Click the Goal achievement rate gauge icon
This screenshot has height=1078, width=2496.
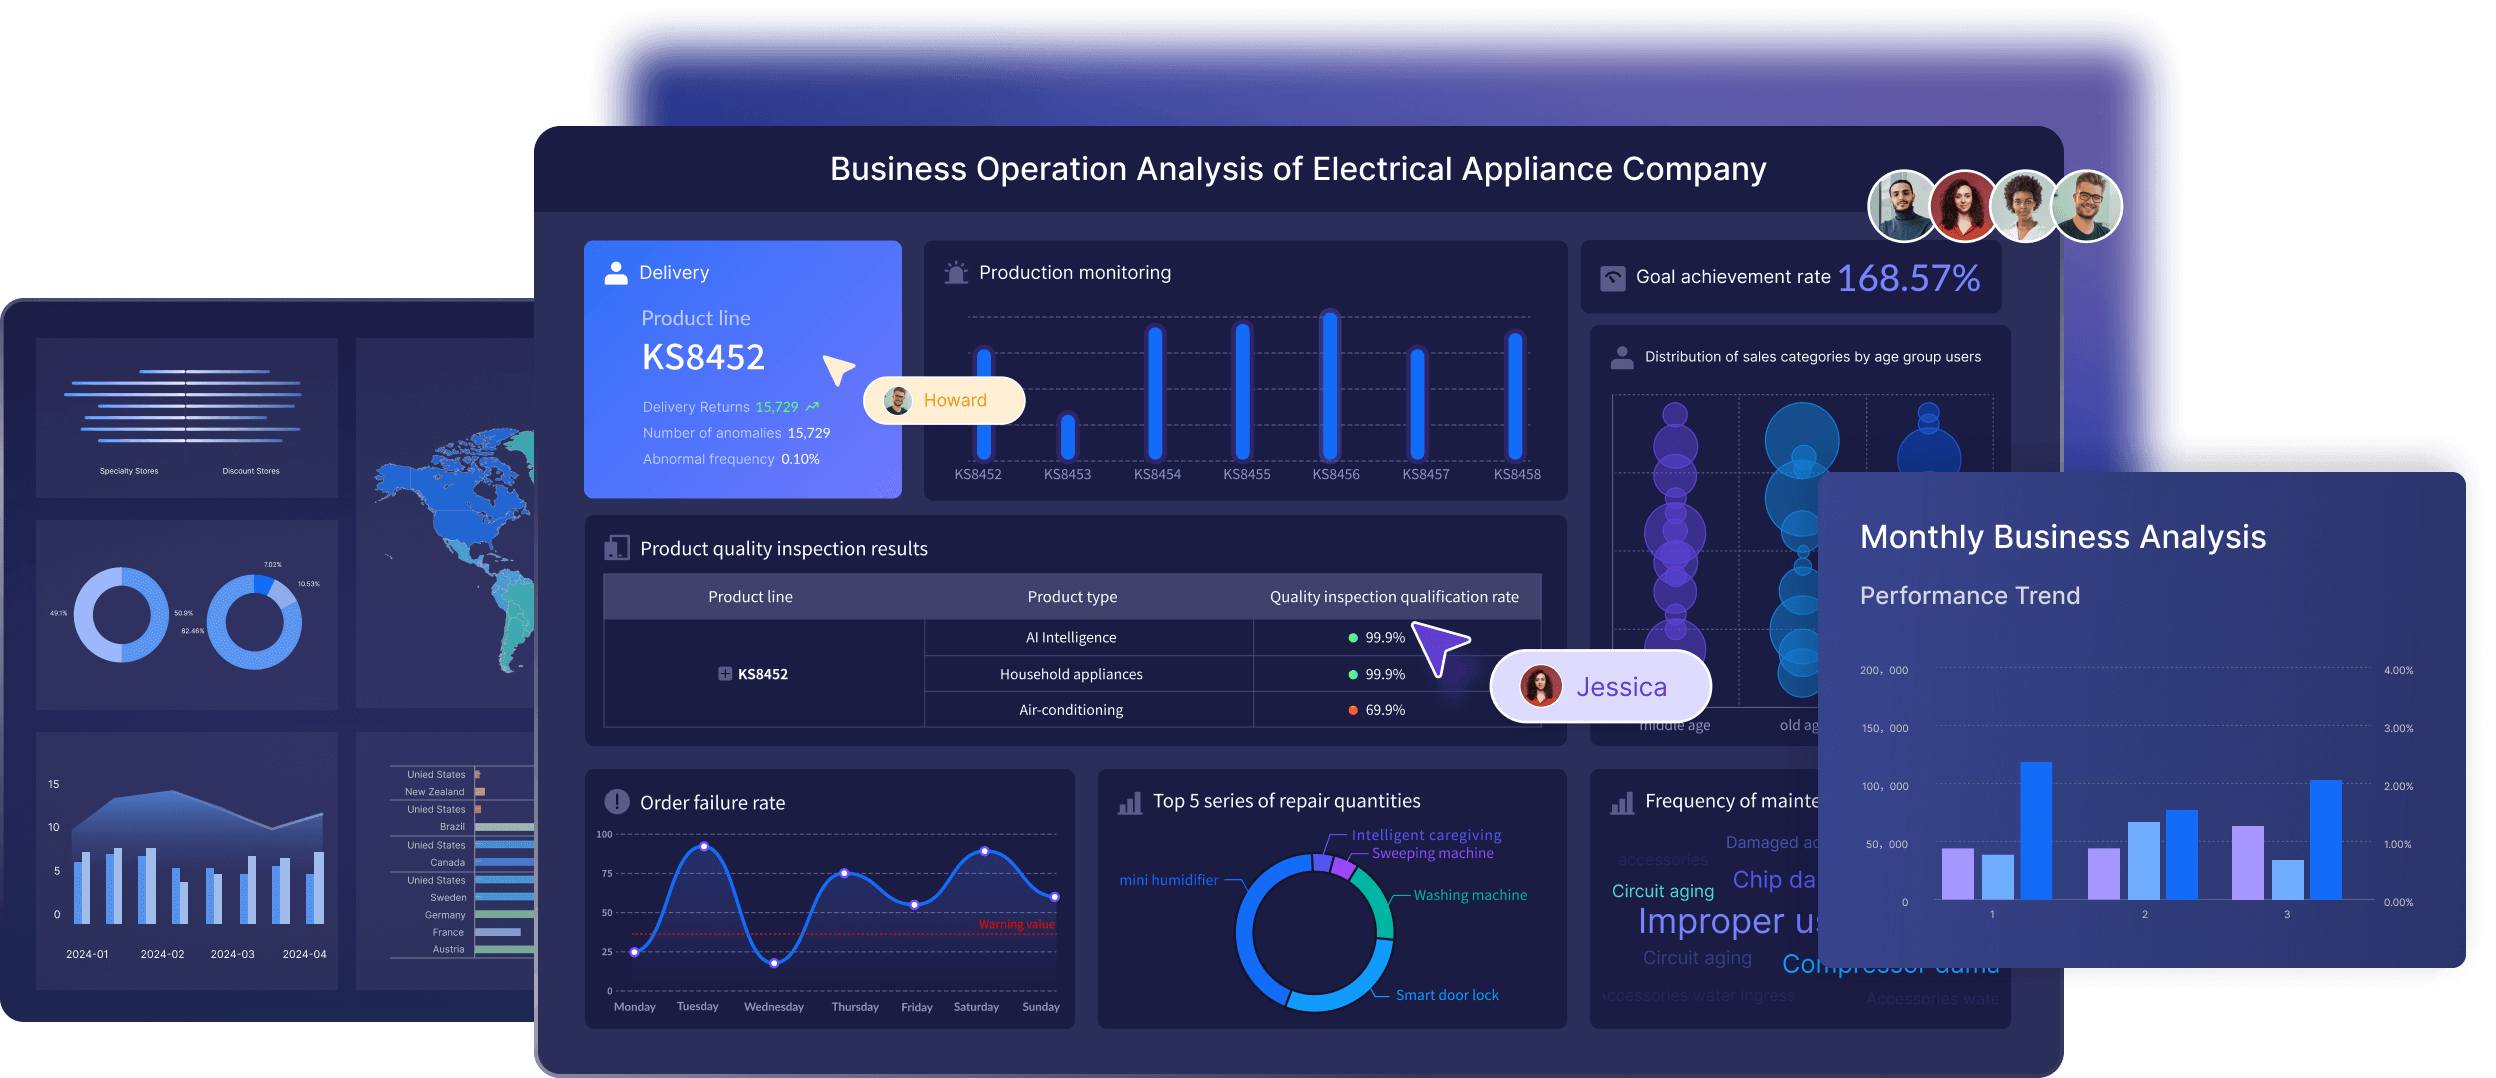click(x=1612, y=278)
